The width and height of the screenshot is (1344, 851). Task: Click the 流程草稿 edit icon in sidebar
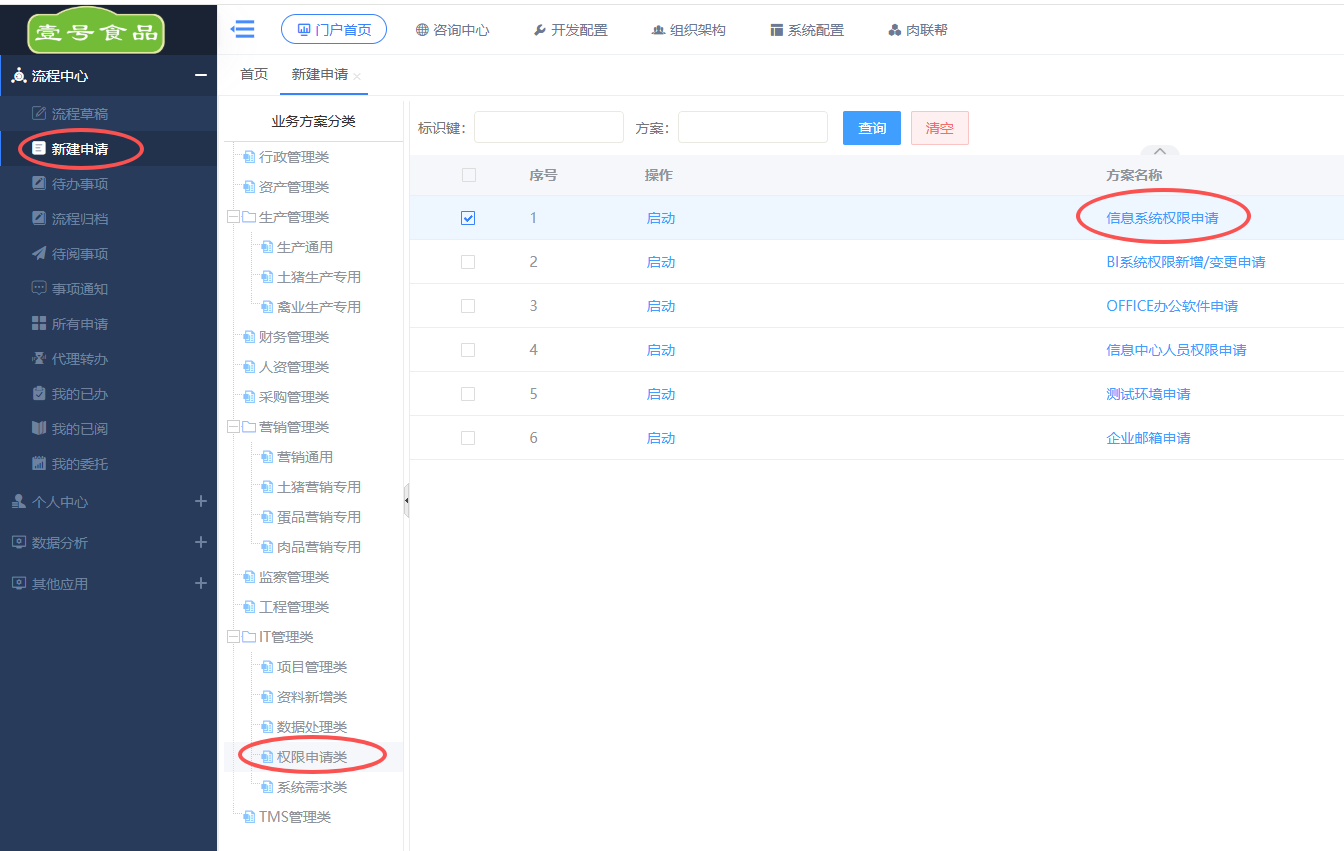point(39,114)
